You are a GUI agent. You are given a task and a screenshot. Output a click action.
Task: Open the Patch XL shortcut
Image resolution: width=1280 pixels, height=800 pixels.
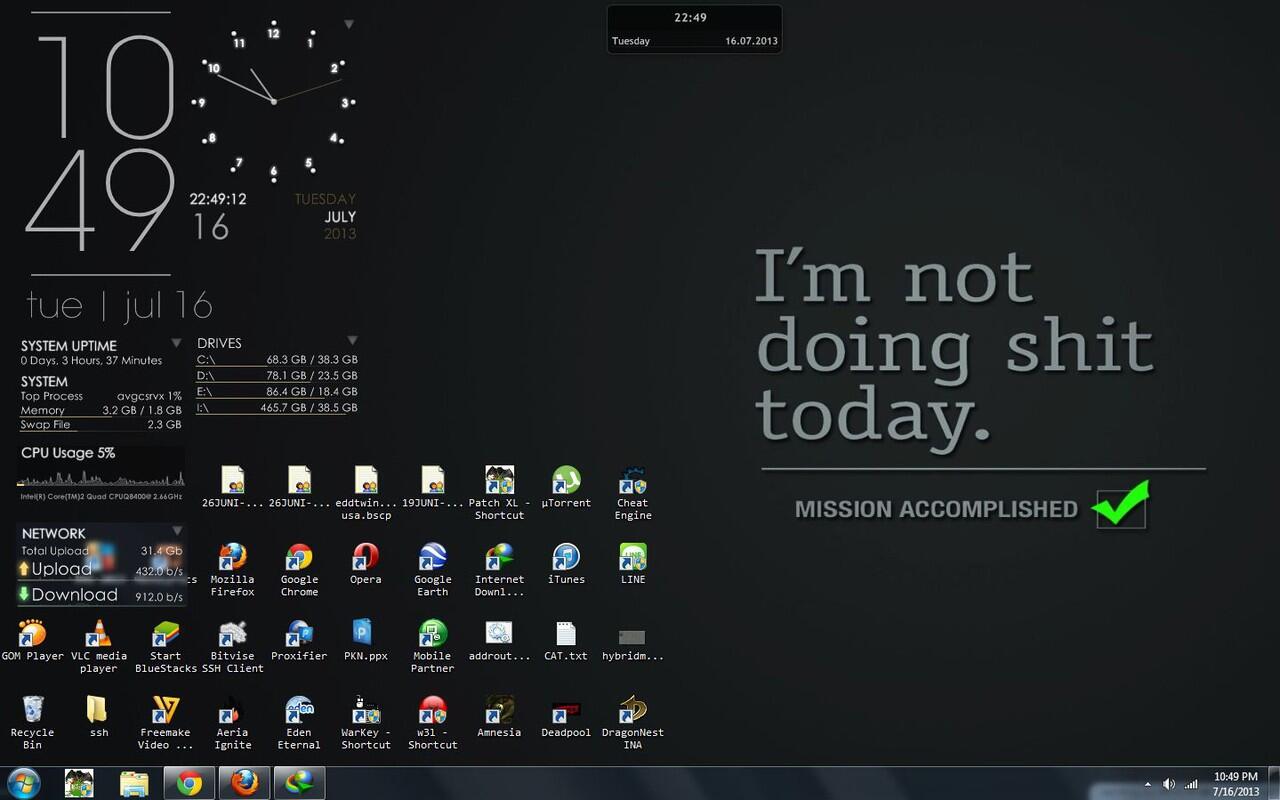coord(499,493)
